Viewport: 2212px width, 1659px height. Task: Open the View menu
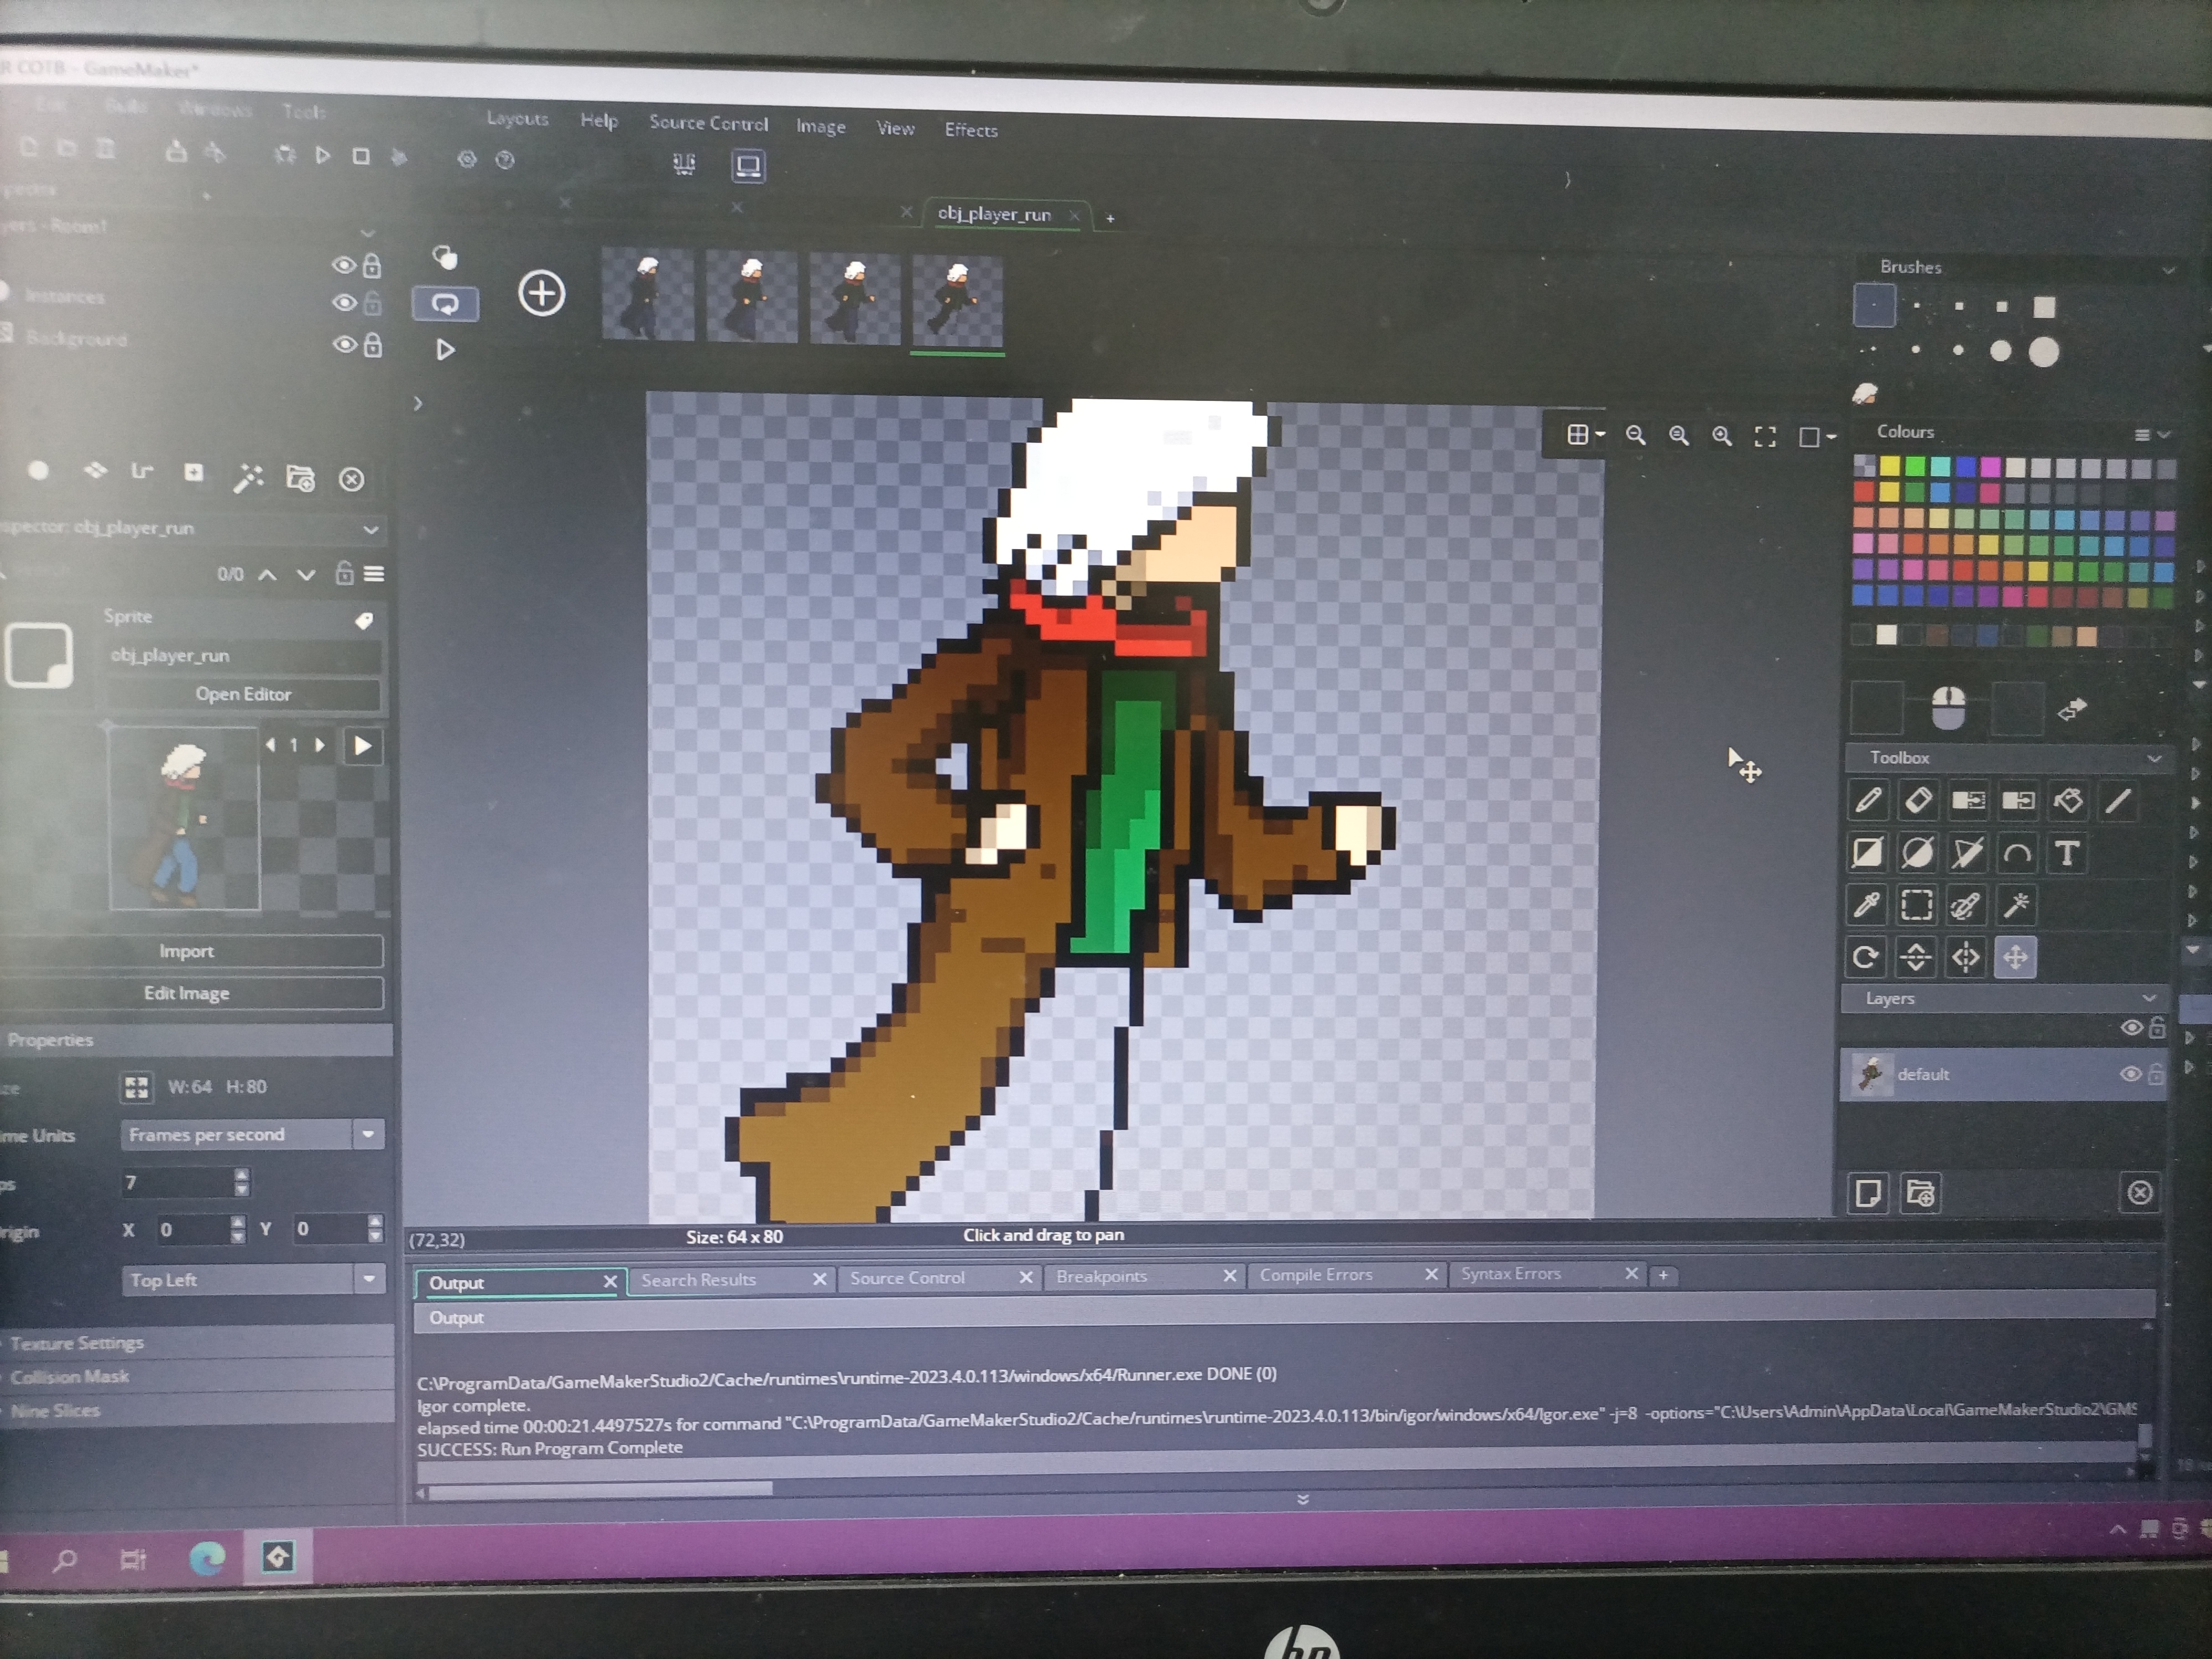pos(895,128)
